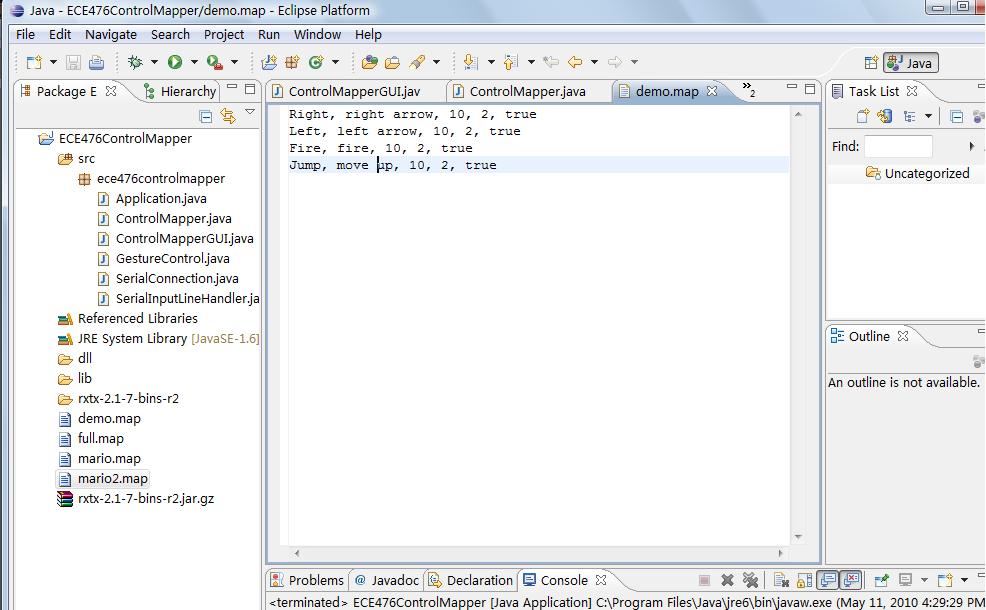This screenshot has height=610, width=986.
Task: Open the Debug configurations dropdown arrow
Action: click(154, 62)
